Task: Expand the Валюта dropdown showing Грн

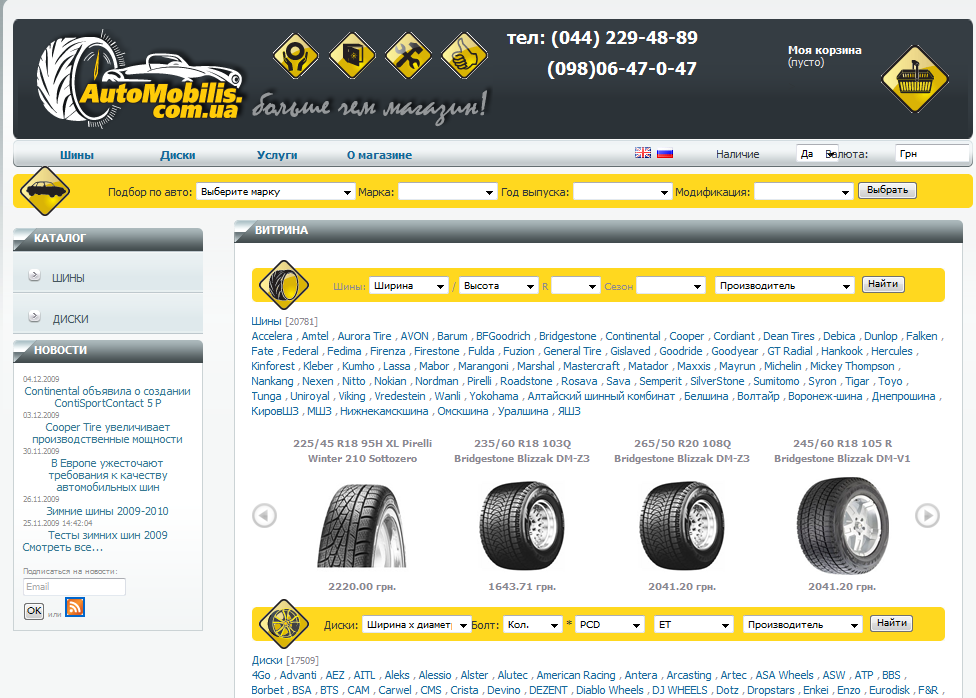Action: click(932, 154)
